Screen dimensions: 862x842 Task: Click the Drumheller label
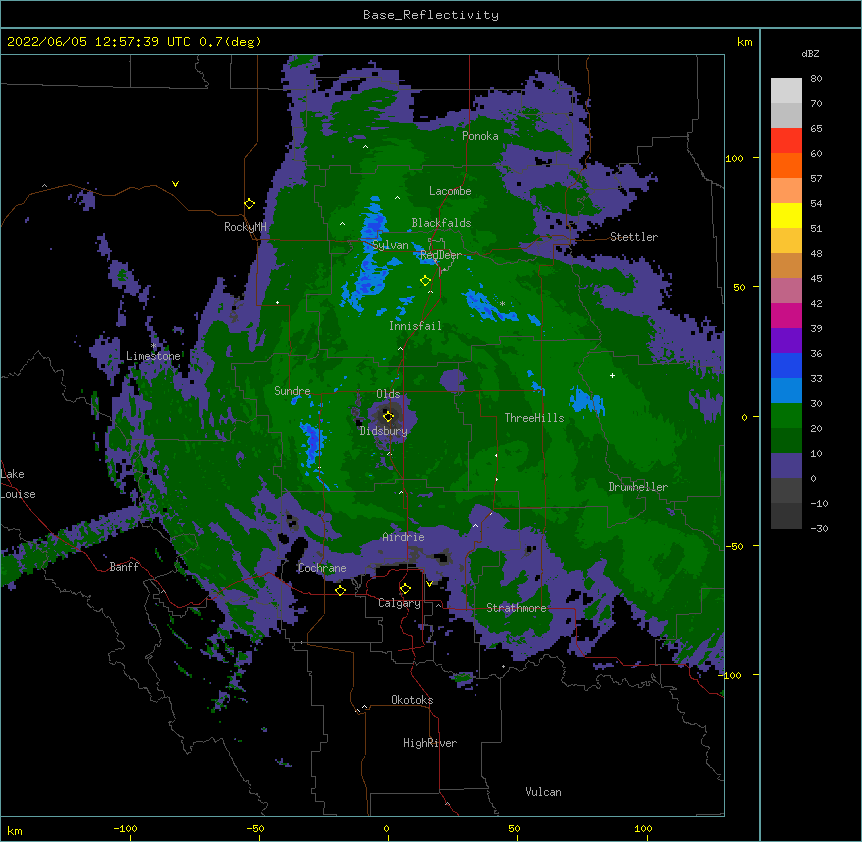click(638, 487)
